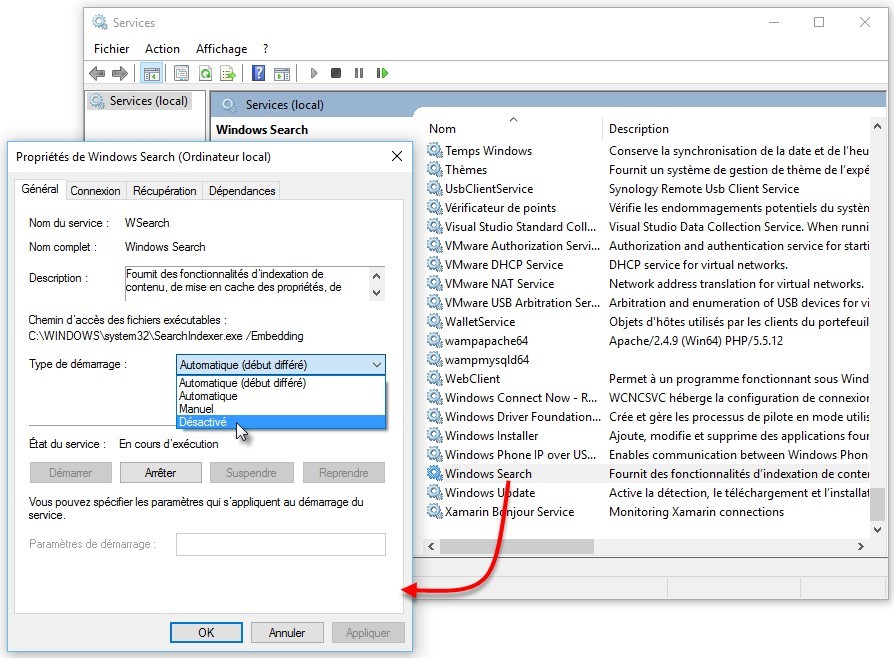Select Windows Update in the services list
The width and height of the screenshot is (894, 658).
[x=489, y=492]
